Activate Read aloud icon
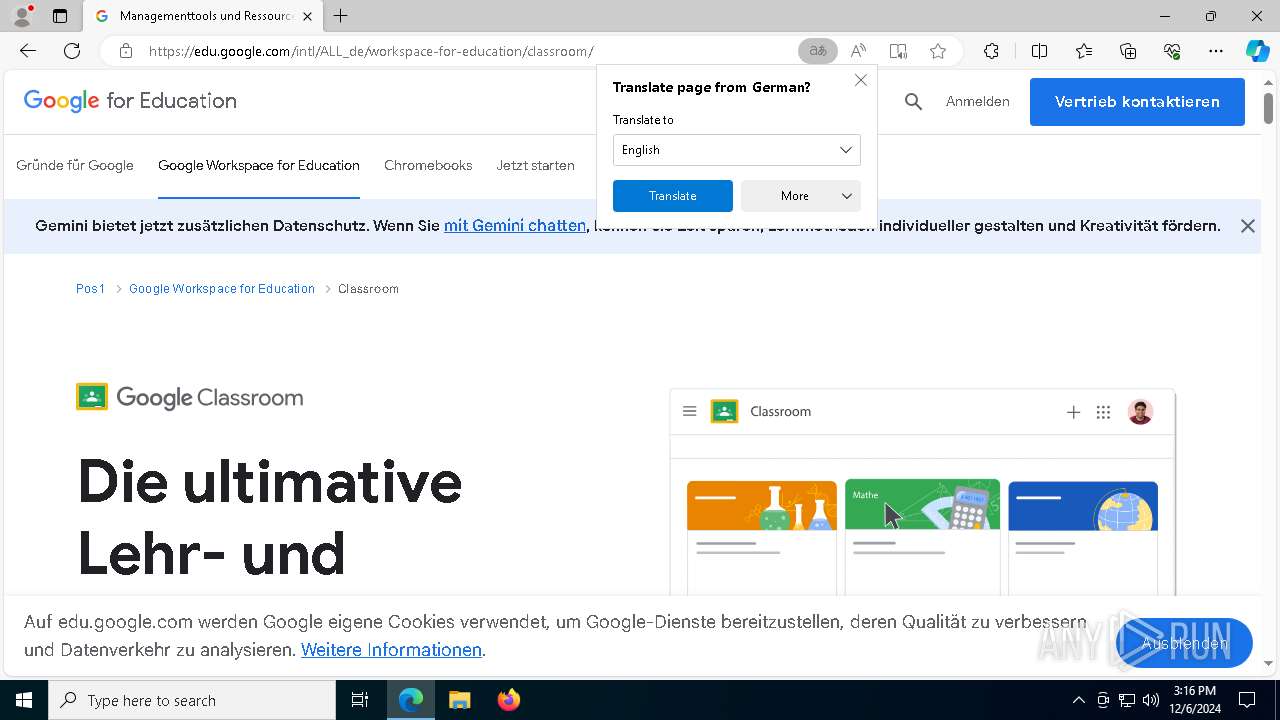Viewport: 1280px width, 720px height. tap(858, 51)
